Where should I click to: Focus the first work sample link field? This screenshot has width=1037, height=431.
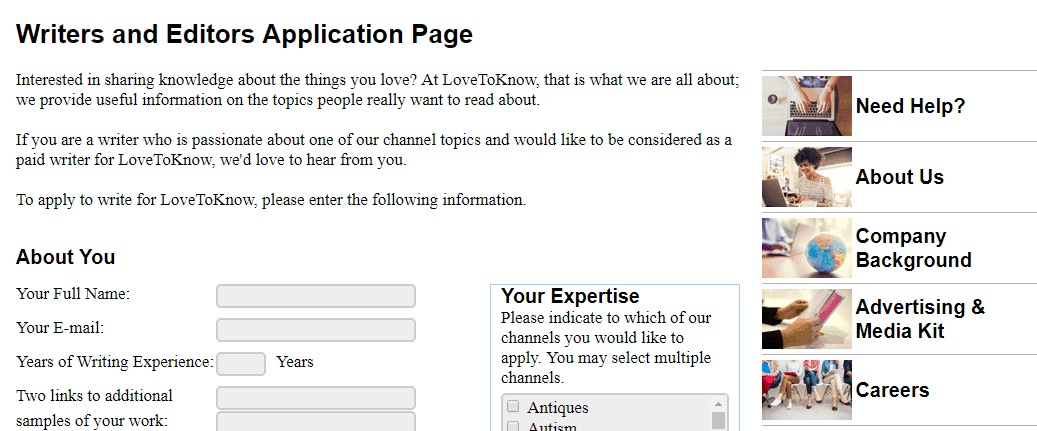click(316, 398)
